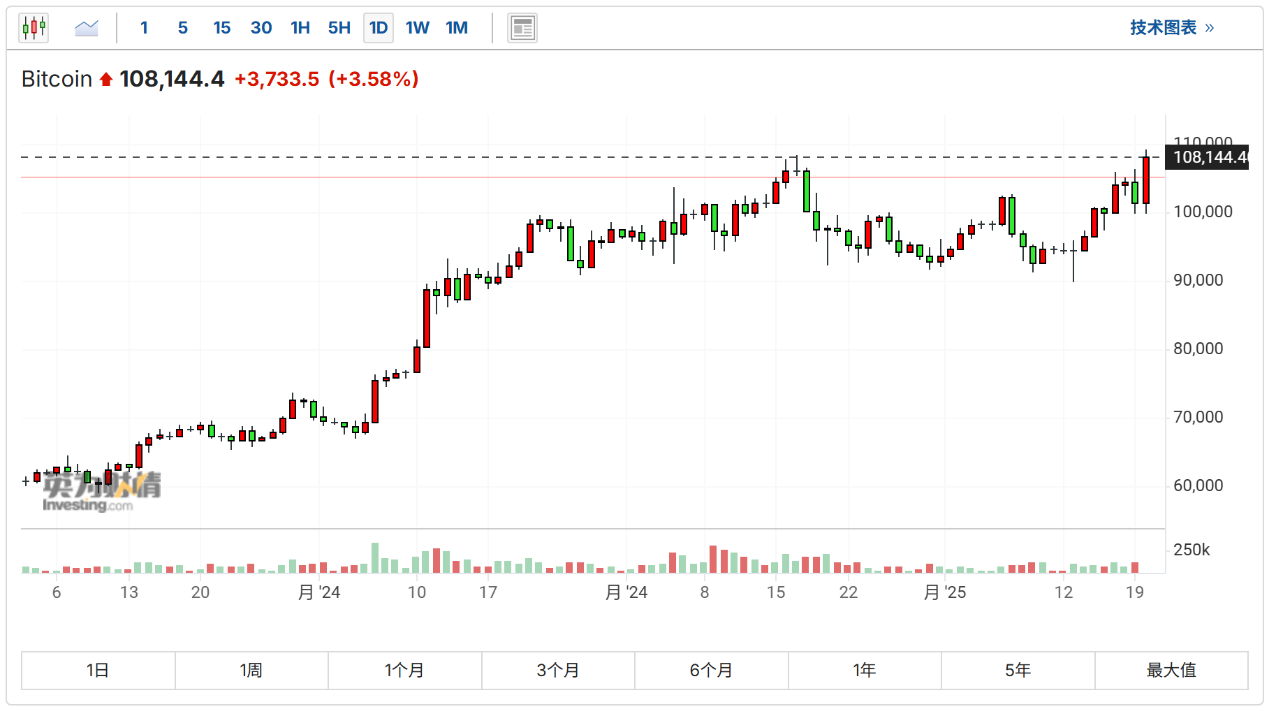Click the red up-arrow beside Bitcoin

pyautogui.click(x=106, y=80)
